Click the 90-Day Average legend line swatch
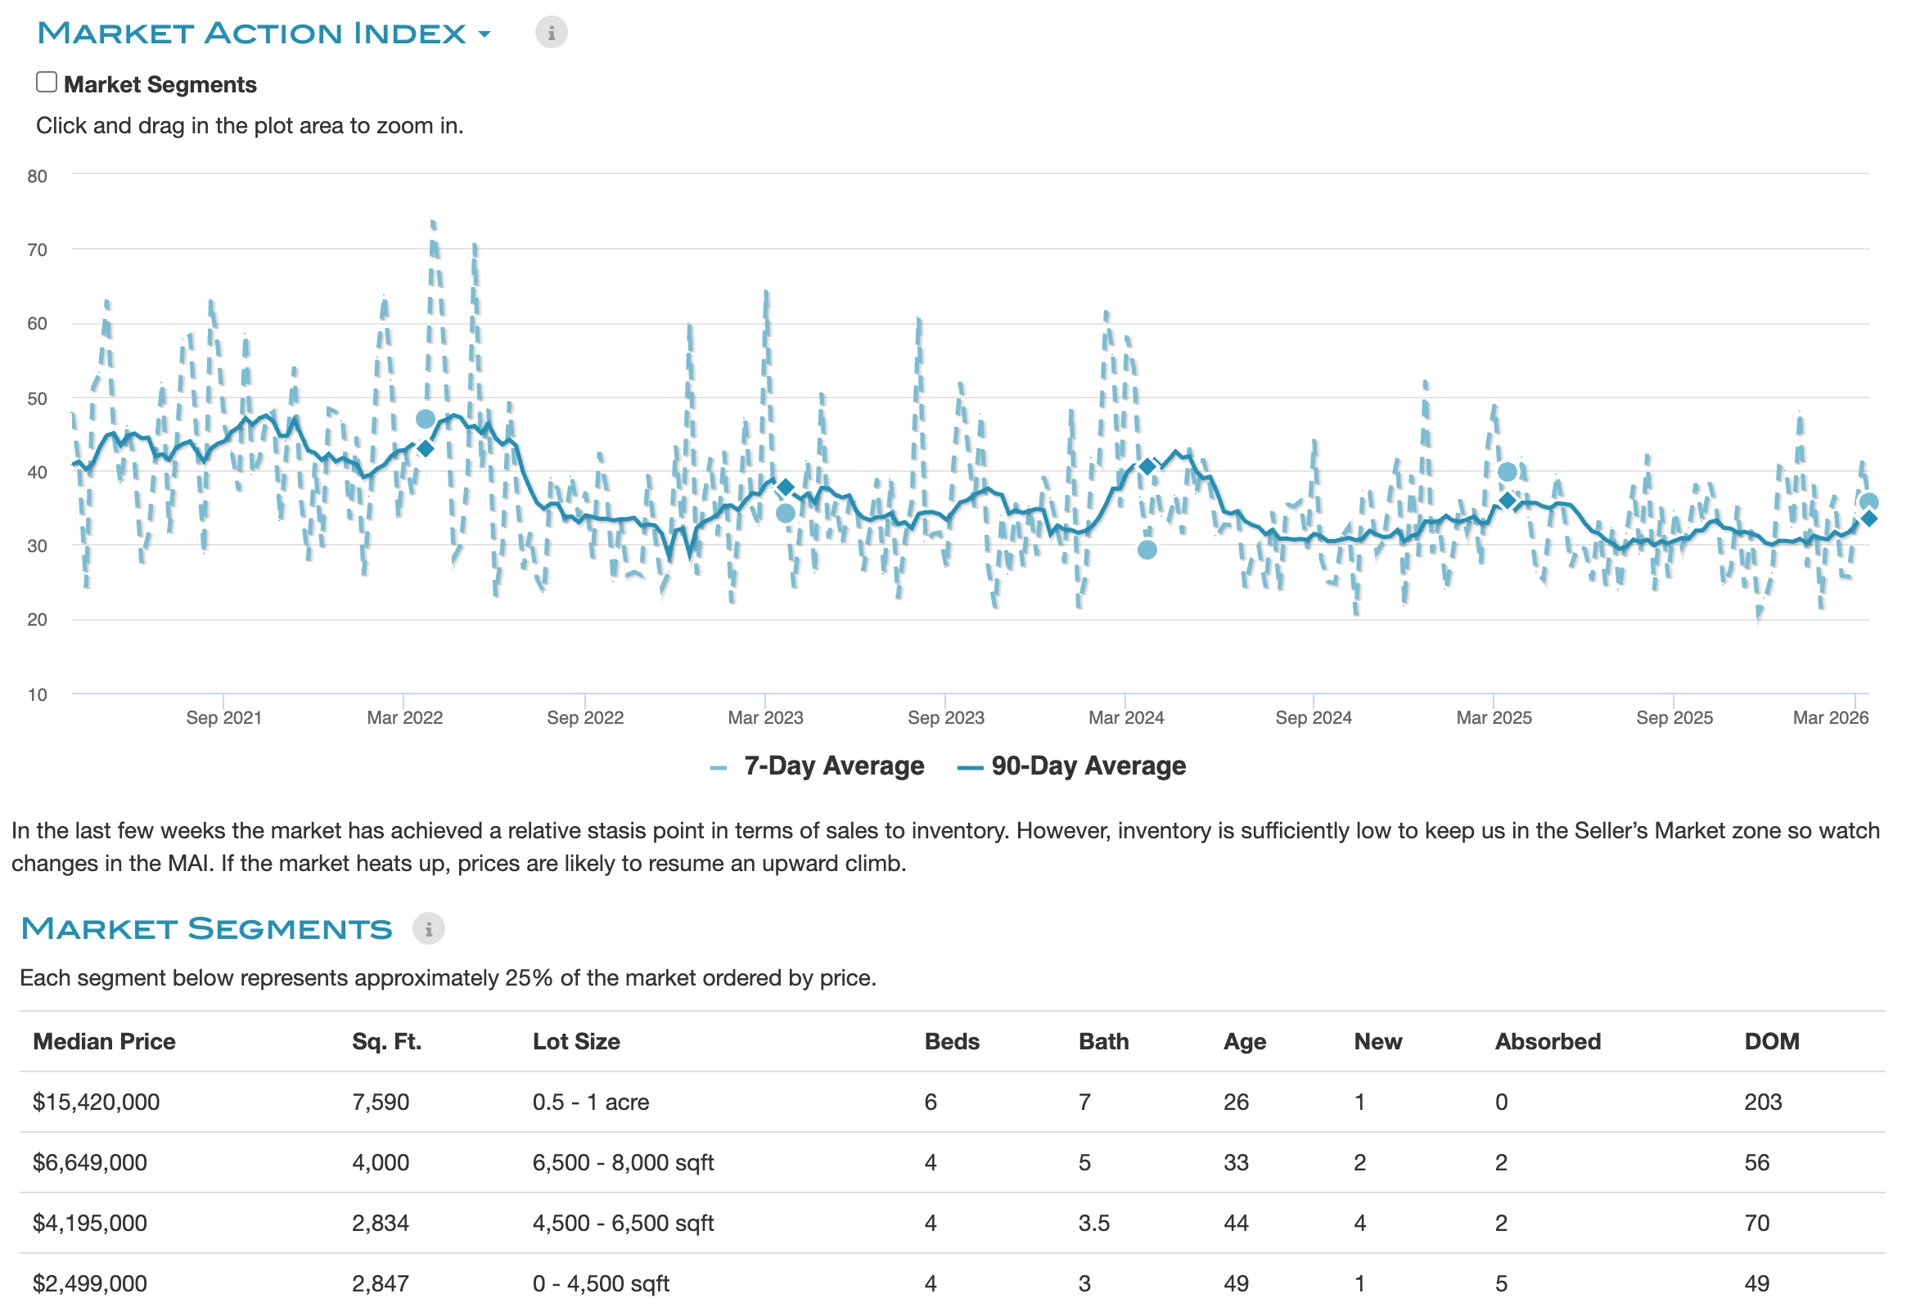This screenshot has height=1307, width=1920. tap(969, 768)
